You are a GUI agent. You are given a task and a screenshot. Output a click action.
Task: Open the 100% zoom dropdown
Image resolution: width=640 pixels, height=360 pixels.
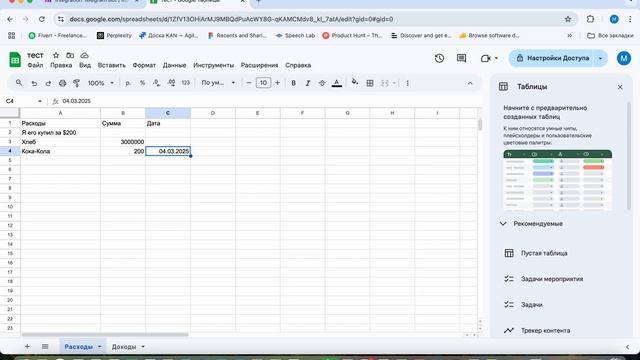pos(100,83)
